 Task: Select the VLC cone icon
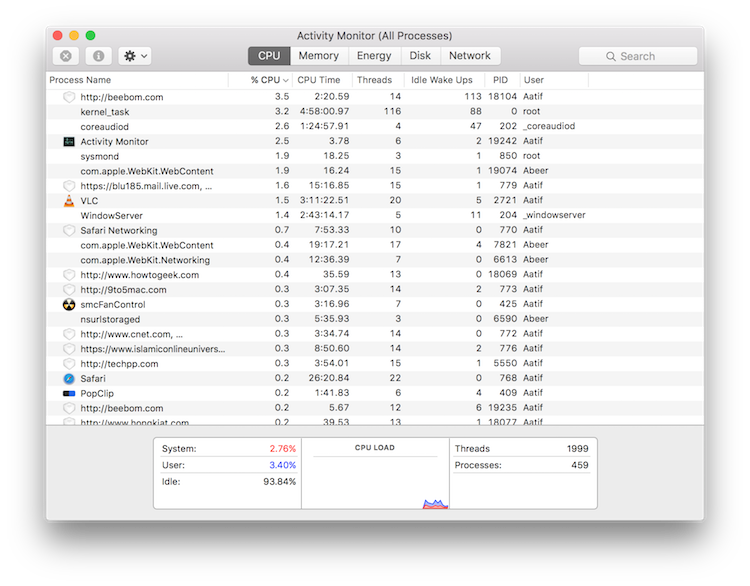(69, 201)
